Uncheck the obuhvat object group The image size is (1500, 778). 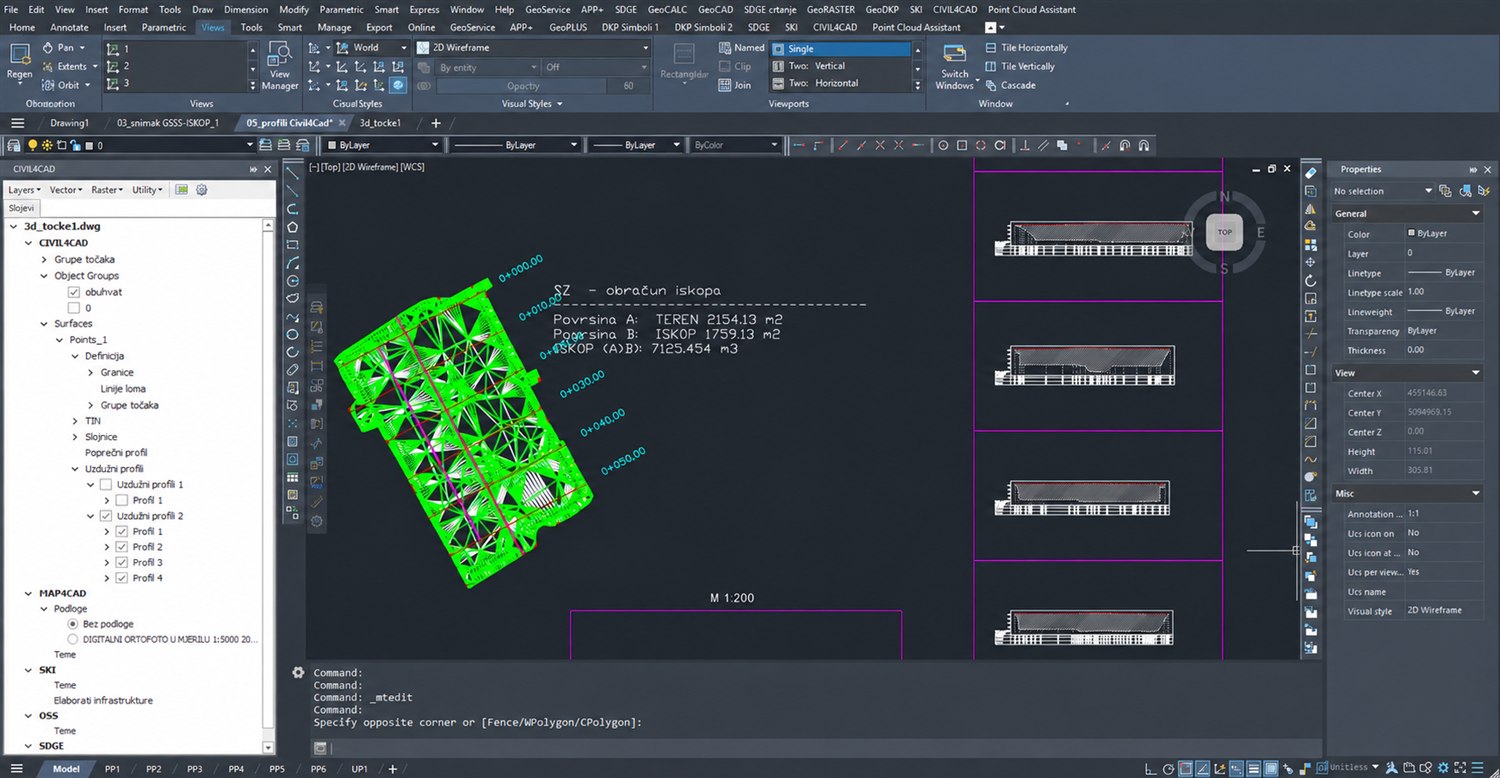(x=74, y=292)
